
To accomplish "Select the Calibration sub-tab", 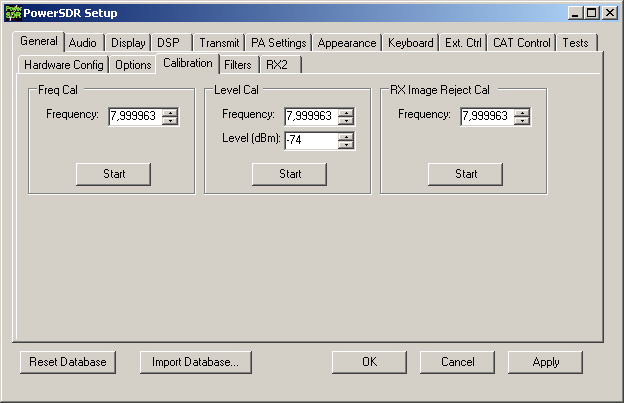I will pyautogui.click(x=188, y=63).
